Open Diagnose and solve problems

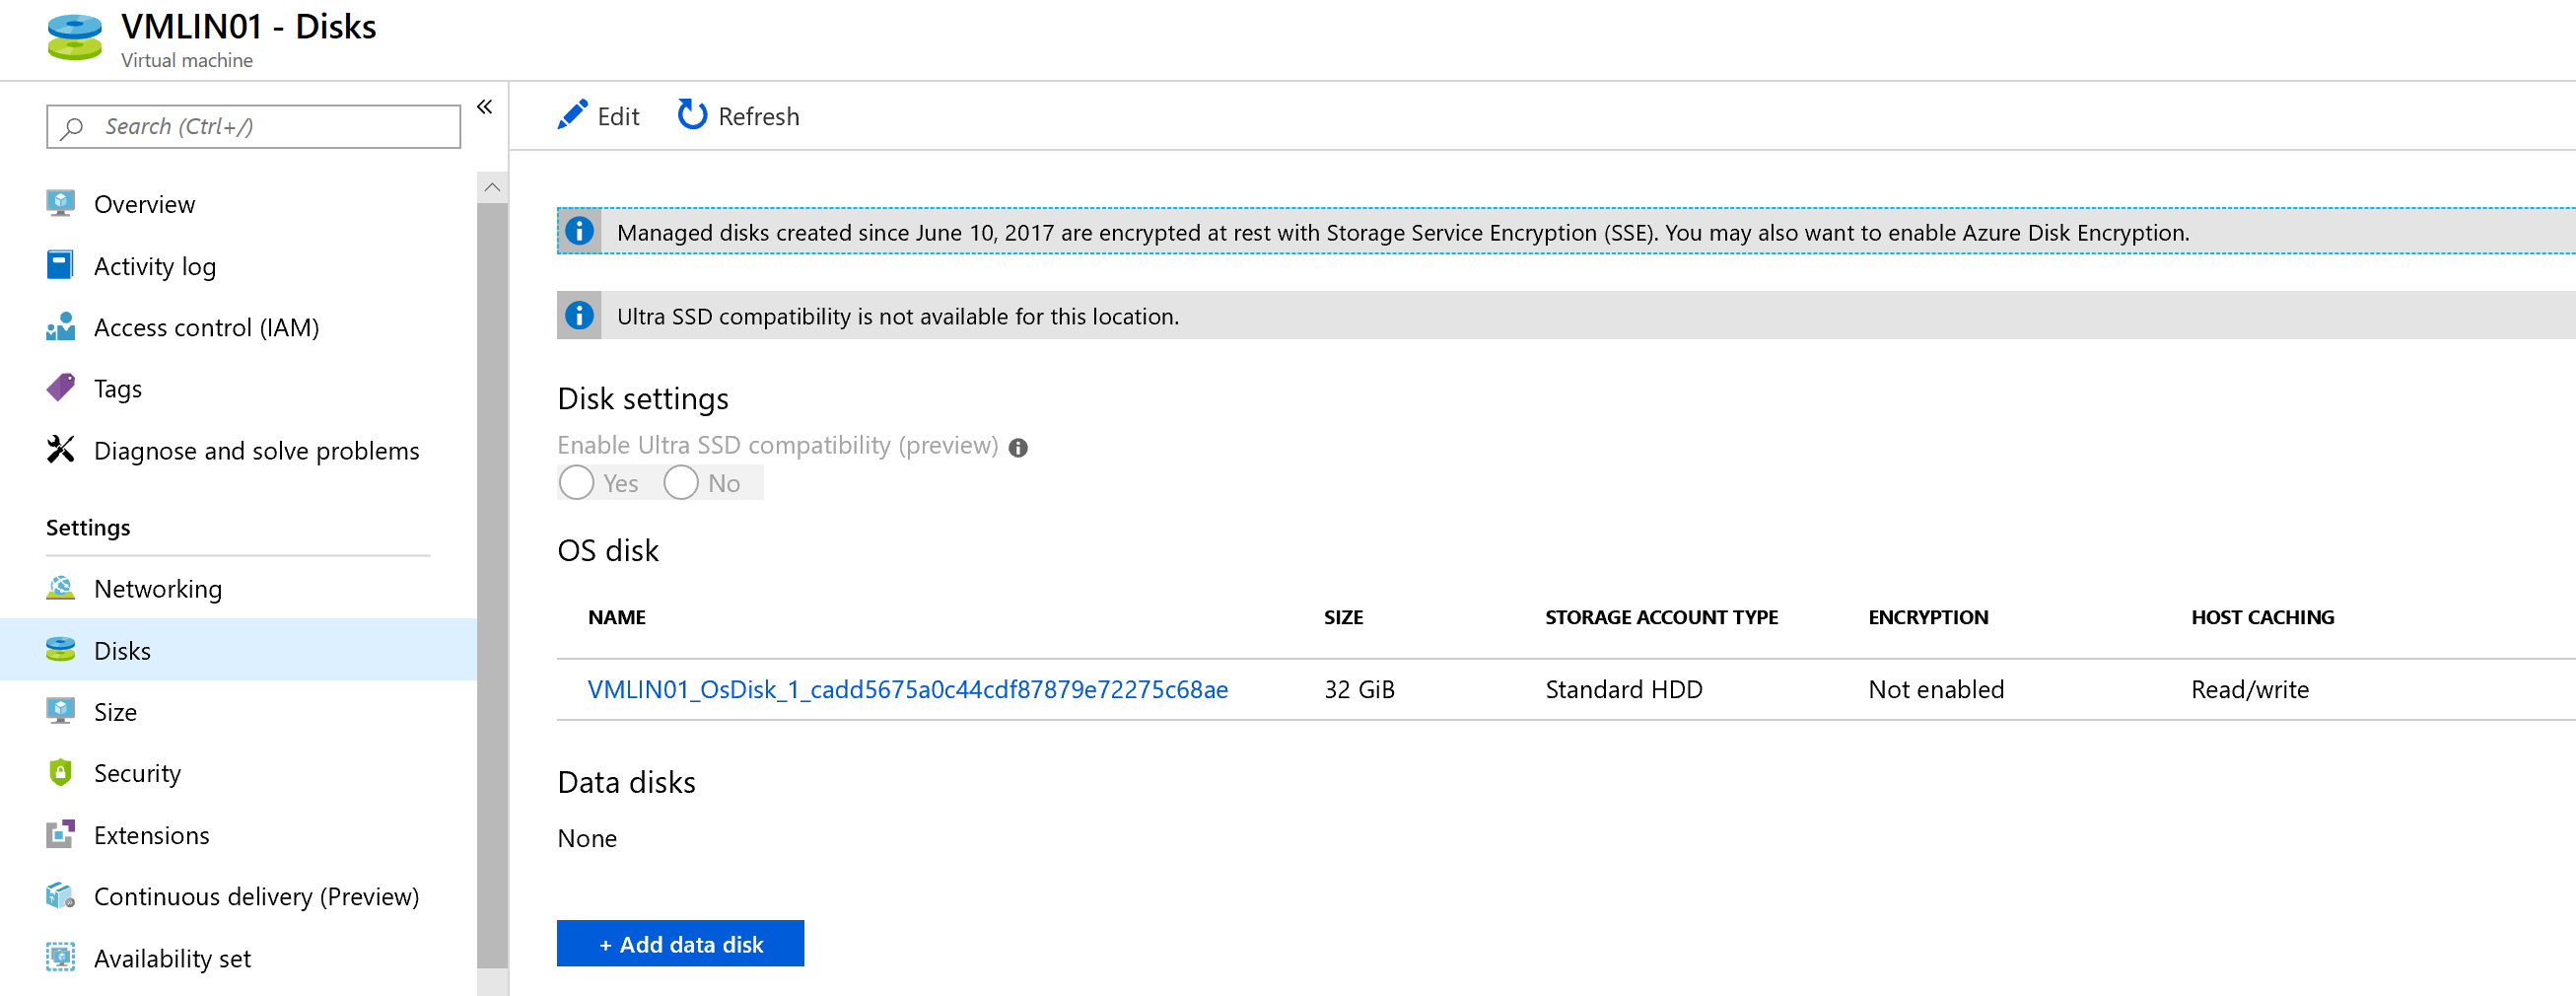[61, 450]
